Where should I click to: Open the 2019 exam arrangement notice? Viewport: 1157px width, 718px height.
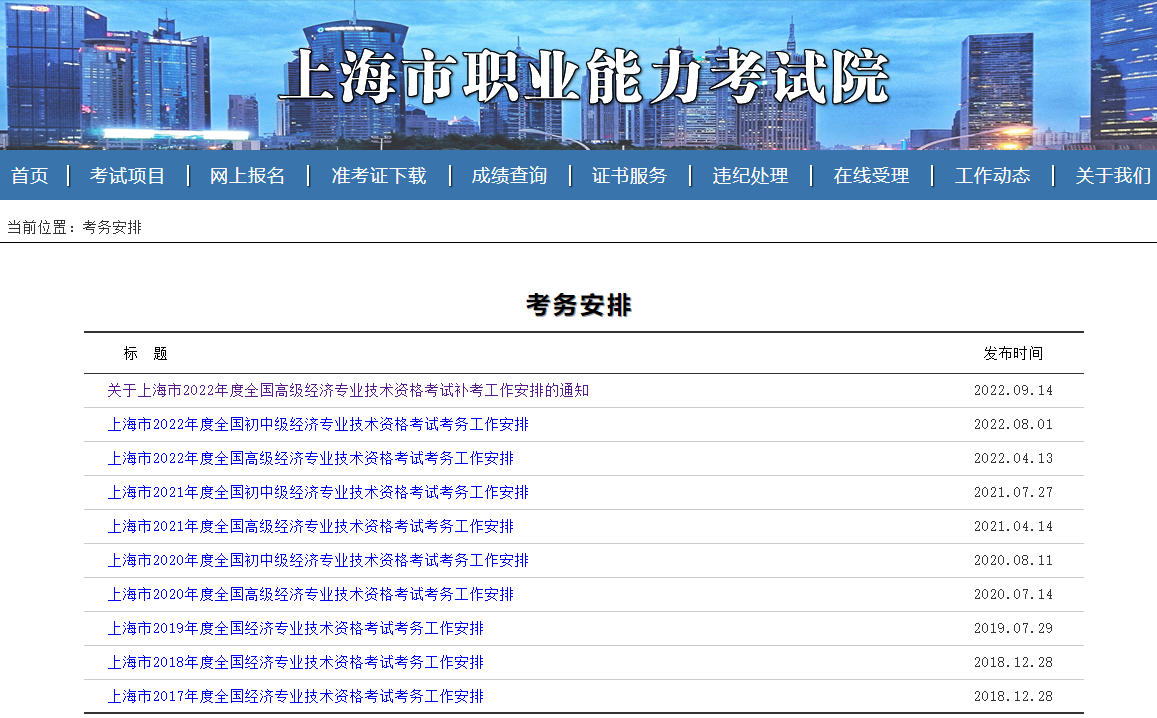tap(296, 628)
